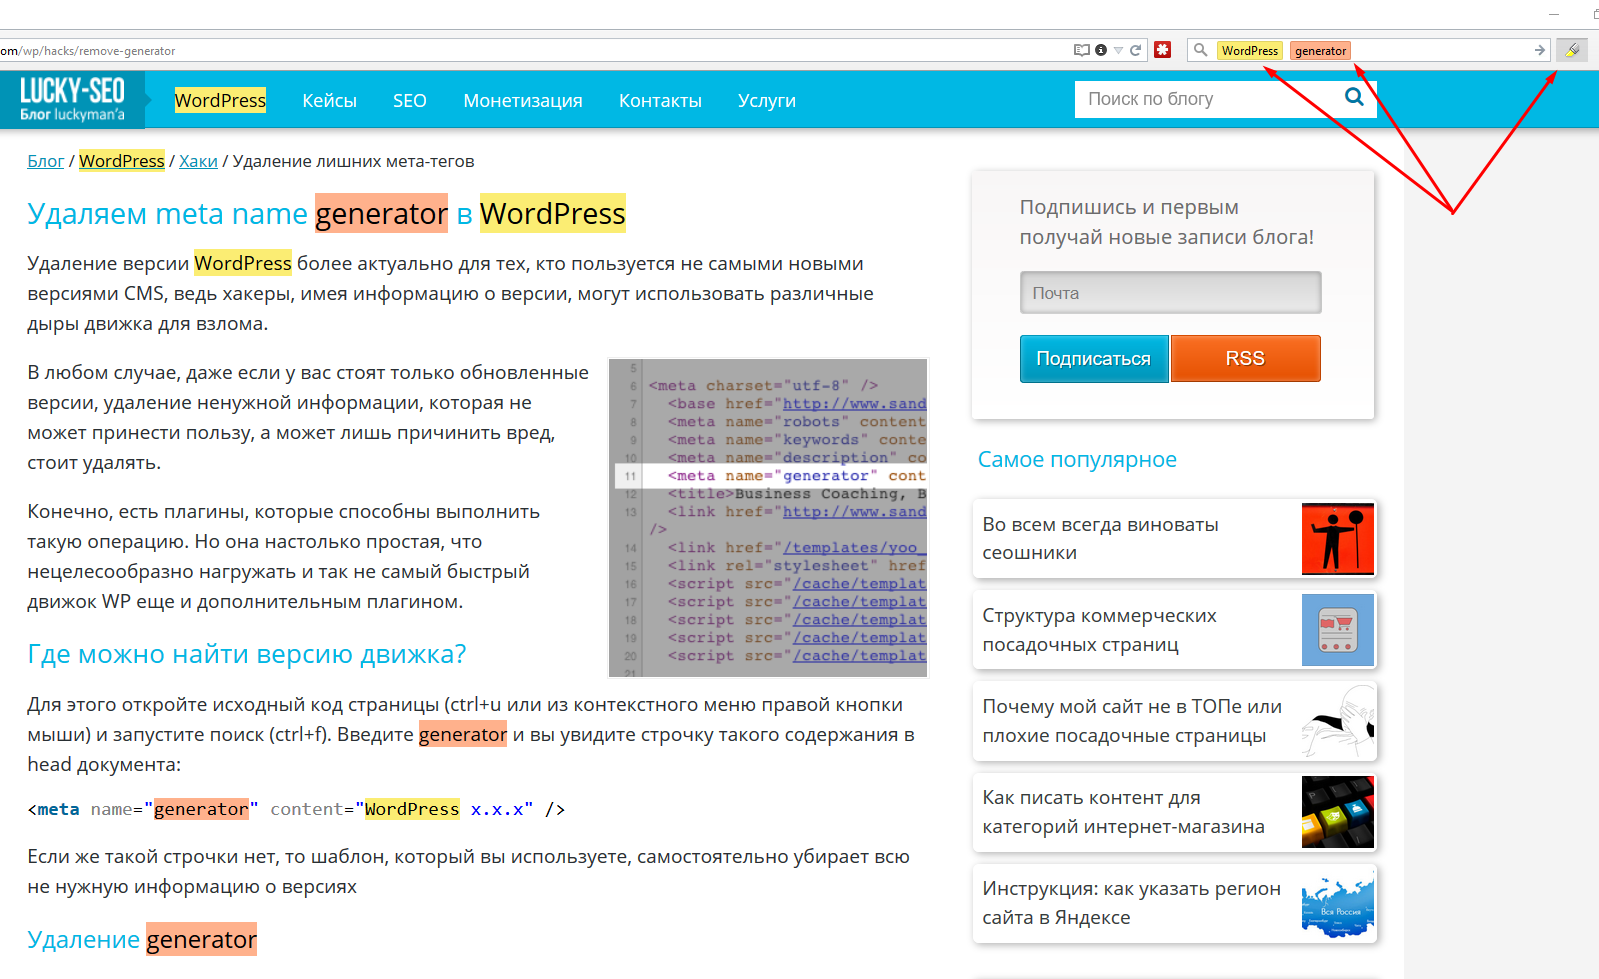Viewport: 1599px width, 979px height.
Task: Click thumbnail of сеошники post
Action: (1337, 539)
